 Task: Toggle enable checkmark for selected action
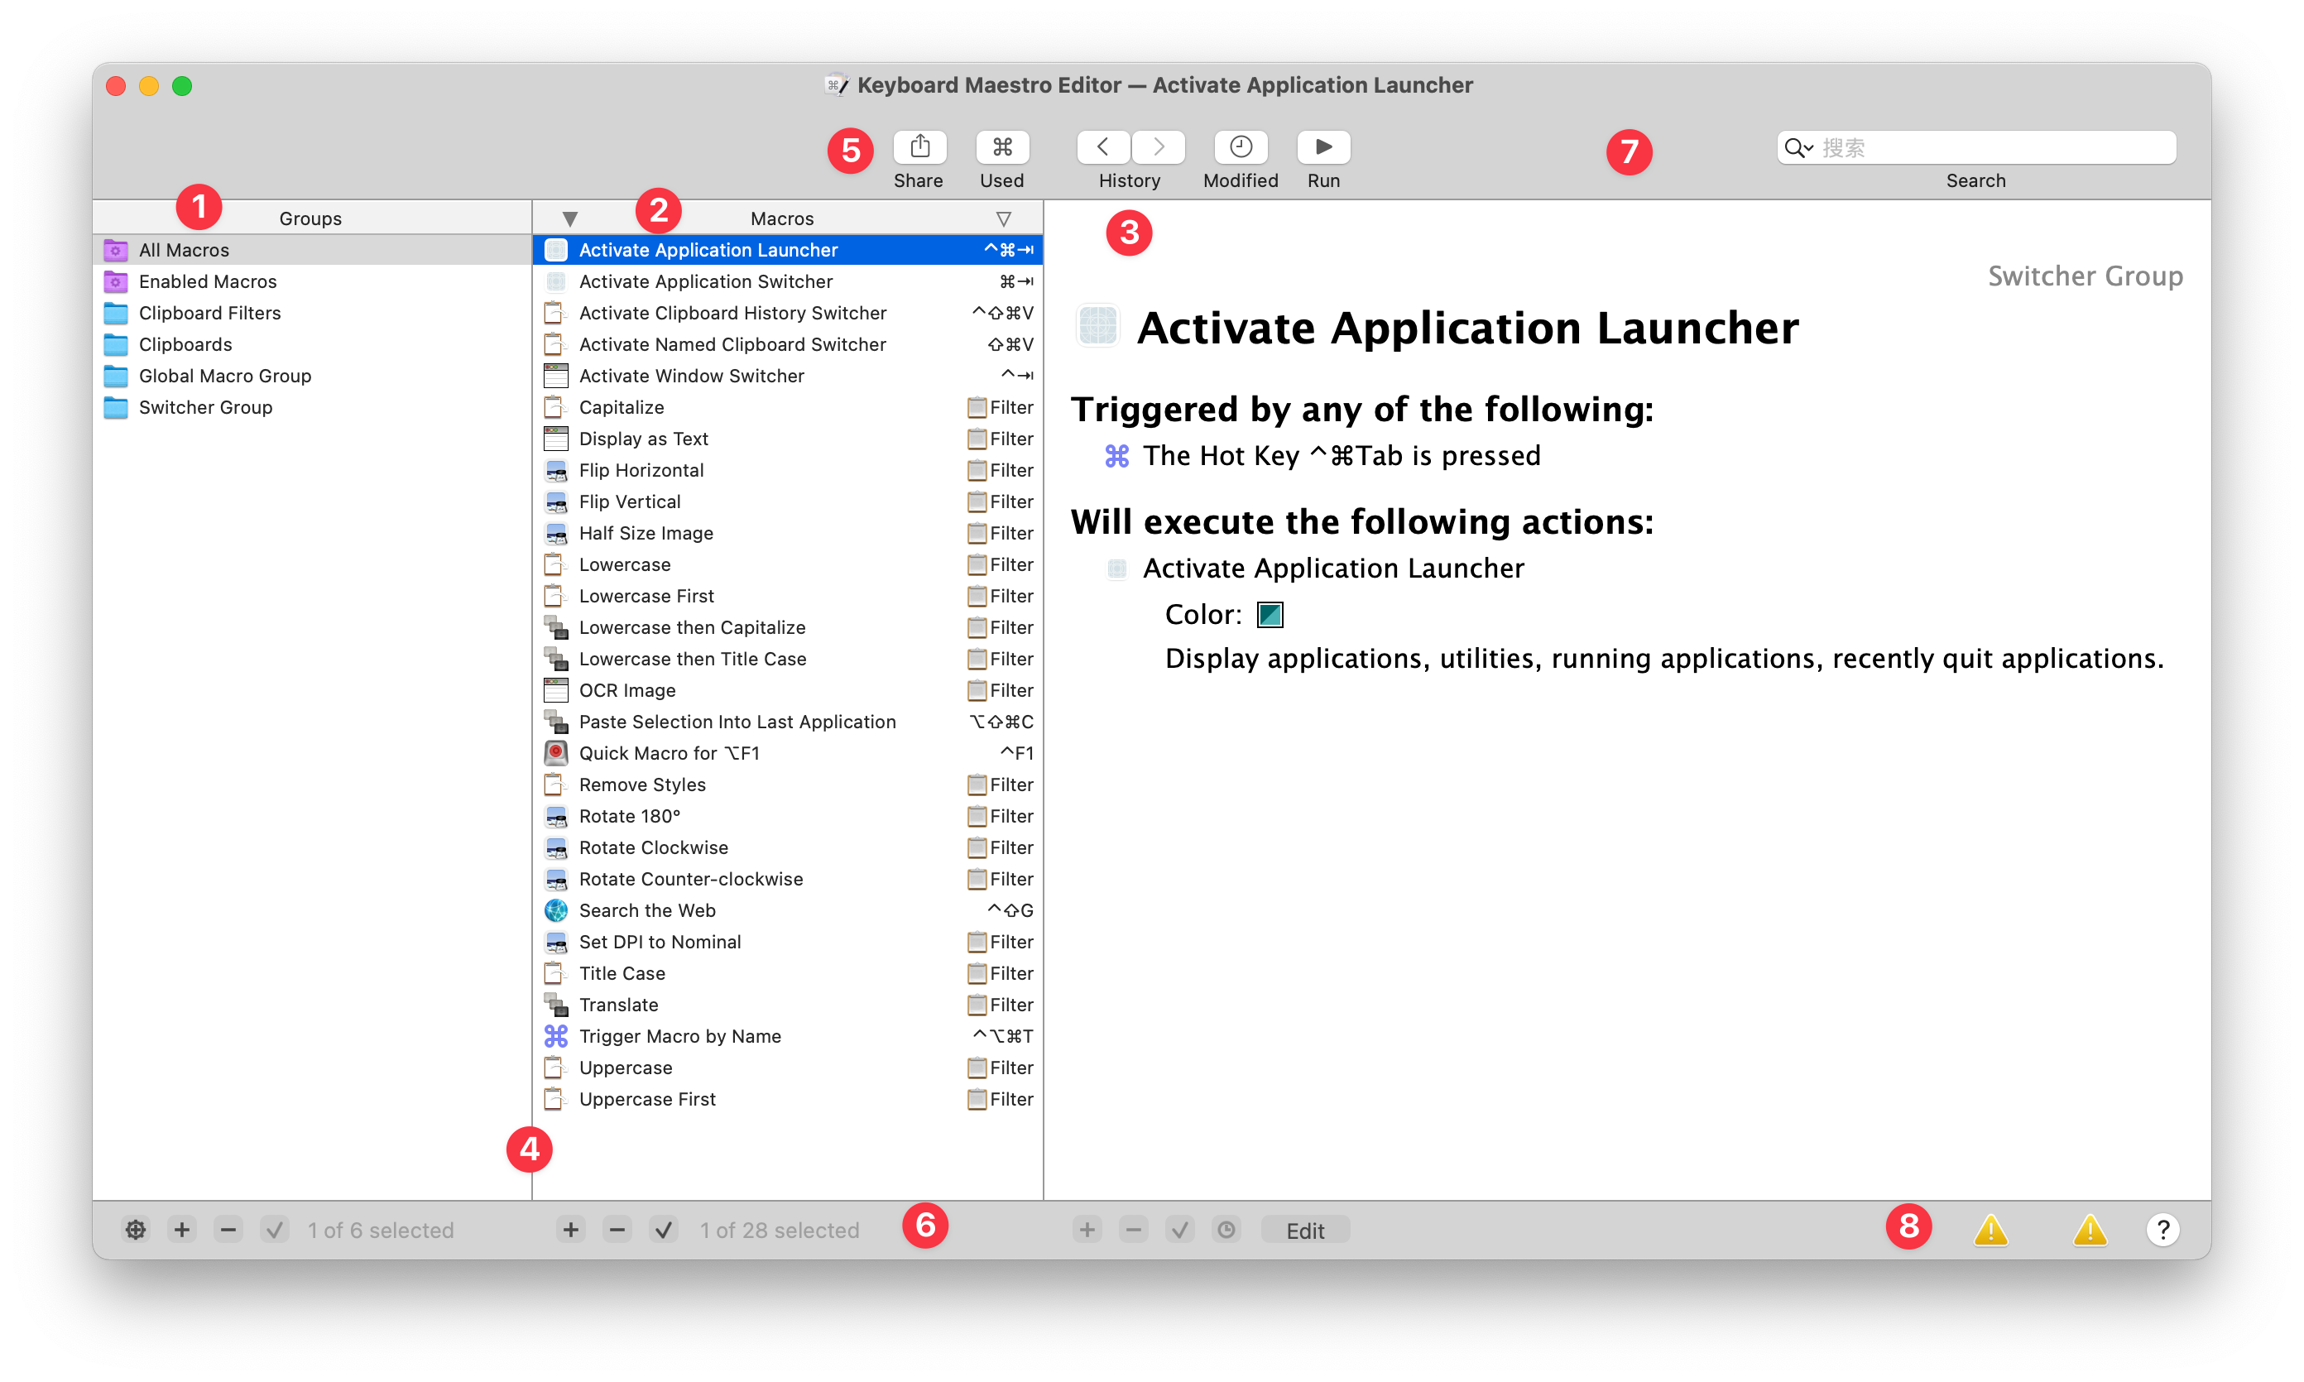[x=1180, y=1229]
